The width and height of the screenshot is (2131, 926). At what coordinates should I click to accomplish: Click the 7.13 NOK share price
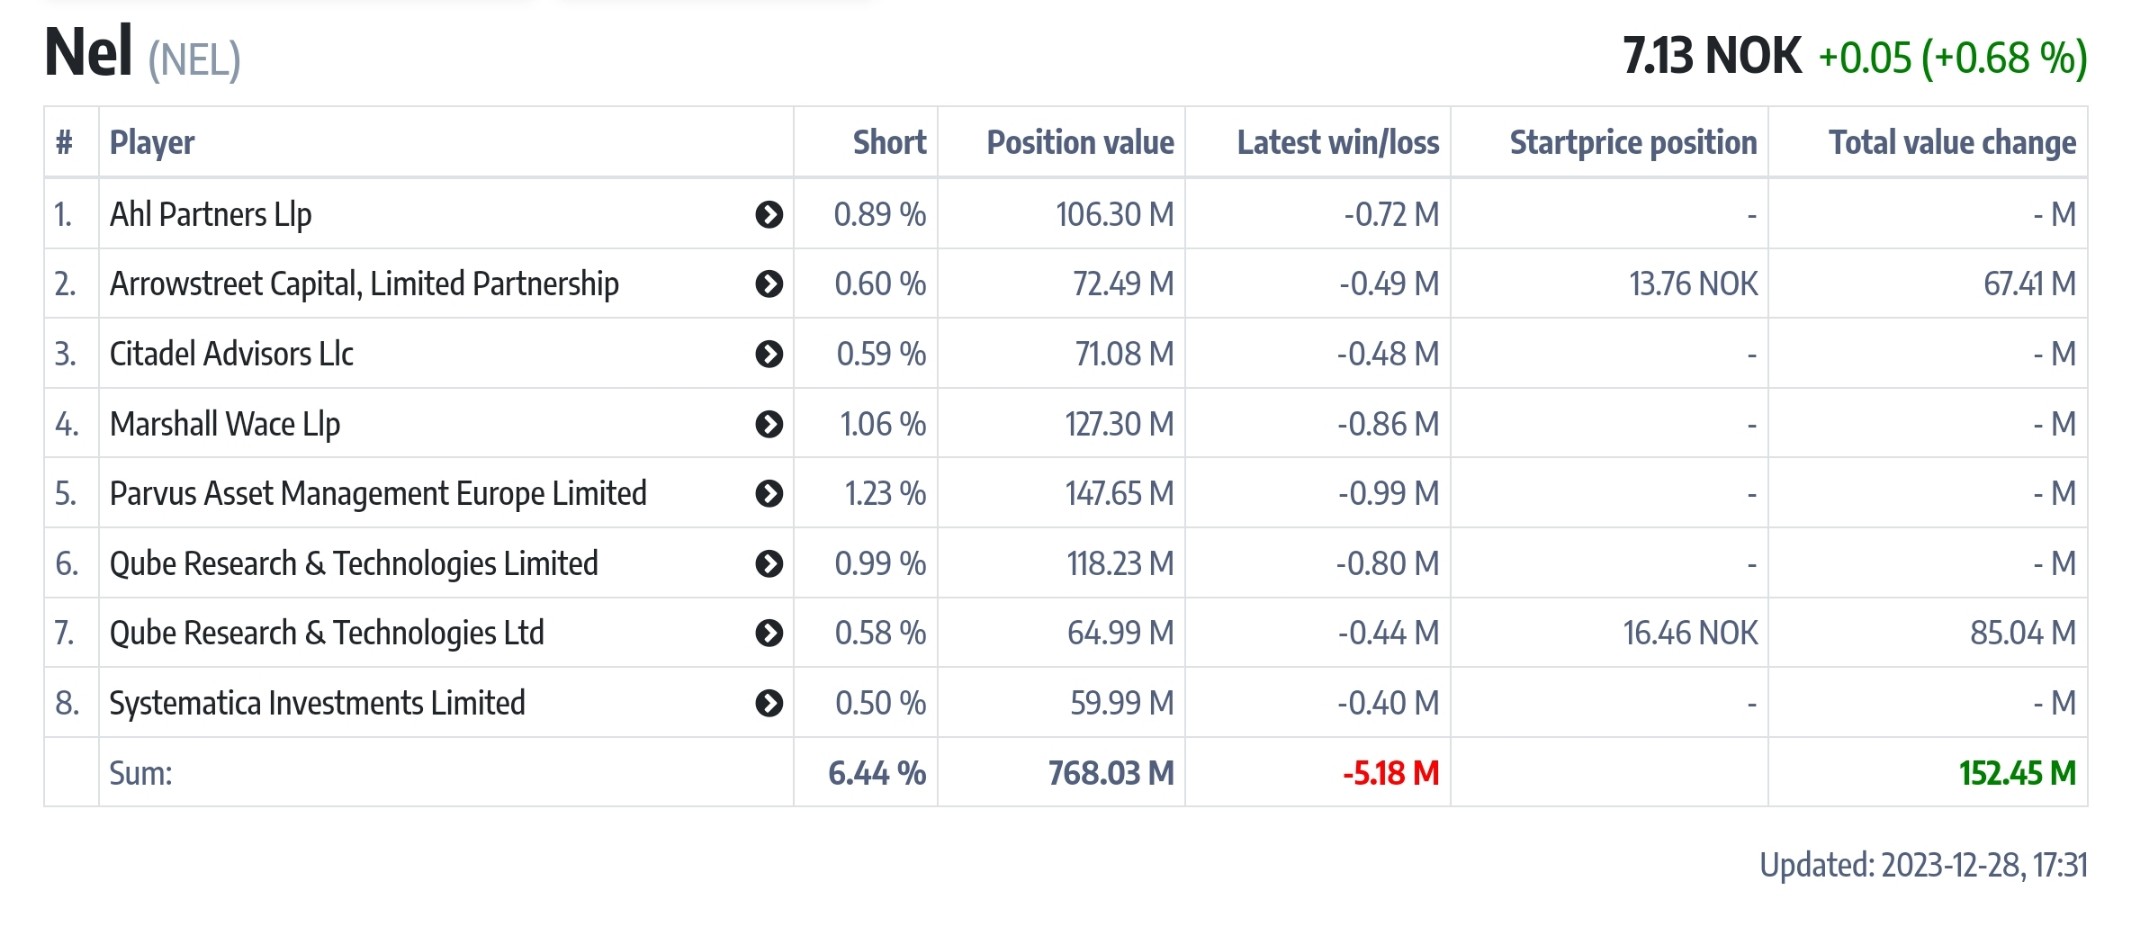click(1711, 56)
